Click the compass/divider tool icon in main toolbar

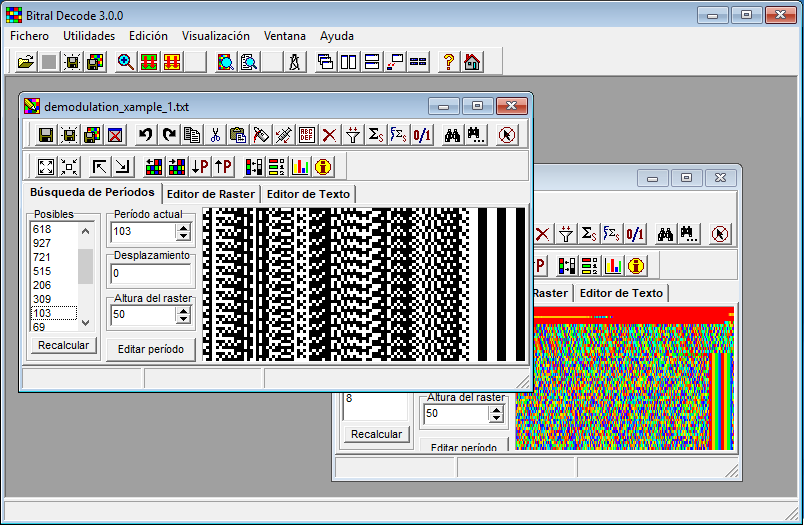(x=294, y=62)
